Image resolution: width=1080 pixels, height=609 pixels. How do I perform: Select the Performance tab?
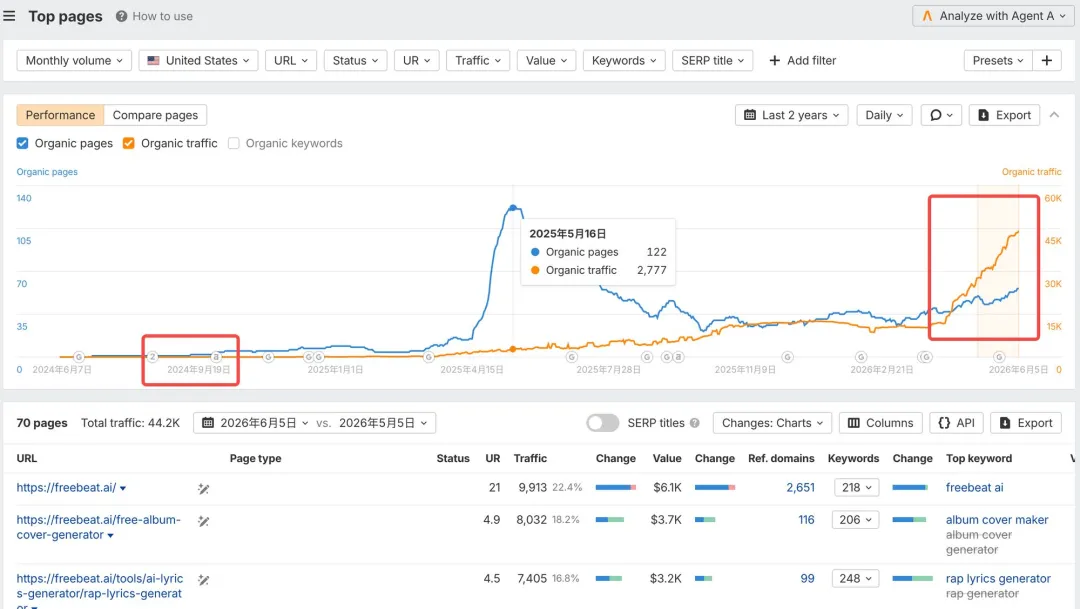pyautogui.click(x=60, y=115)
